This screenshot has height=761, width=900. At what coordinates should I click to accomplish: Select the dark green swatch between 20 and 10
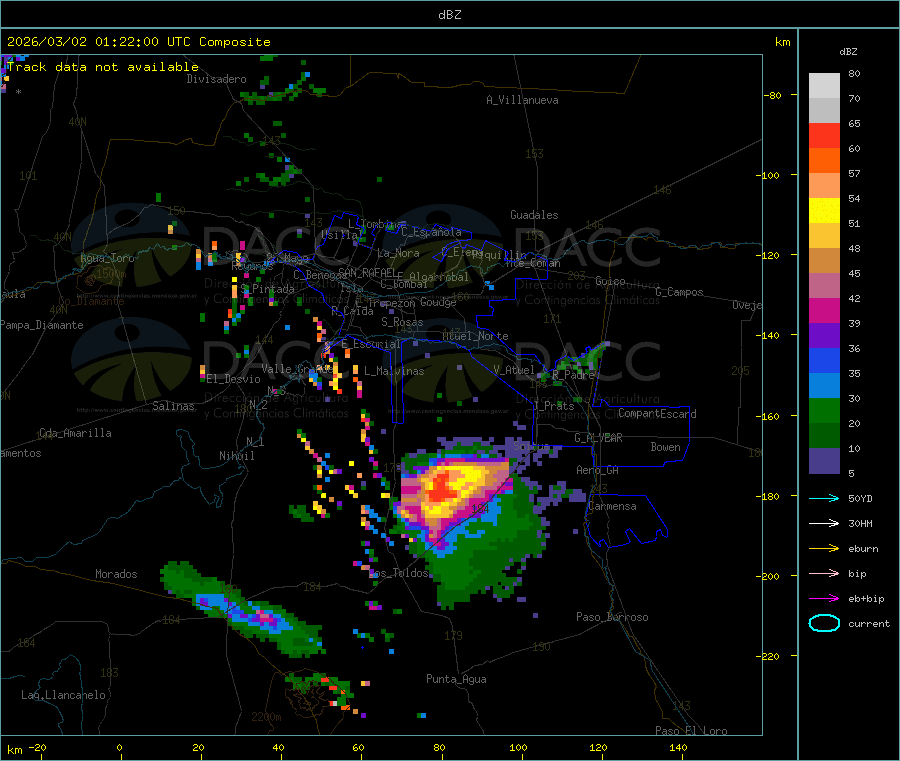[824, 436]
